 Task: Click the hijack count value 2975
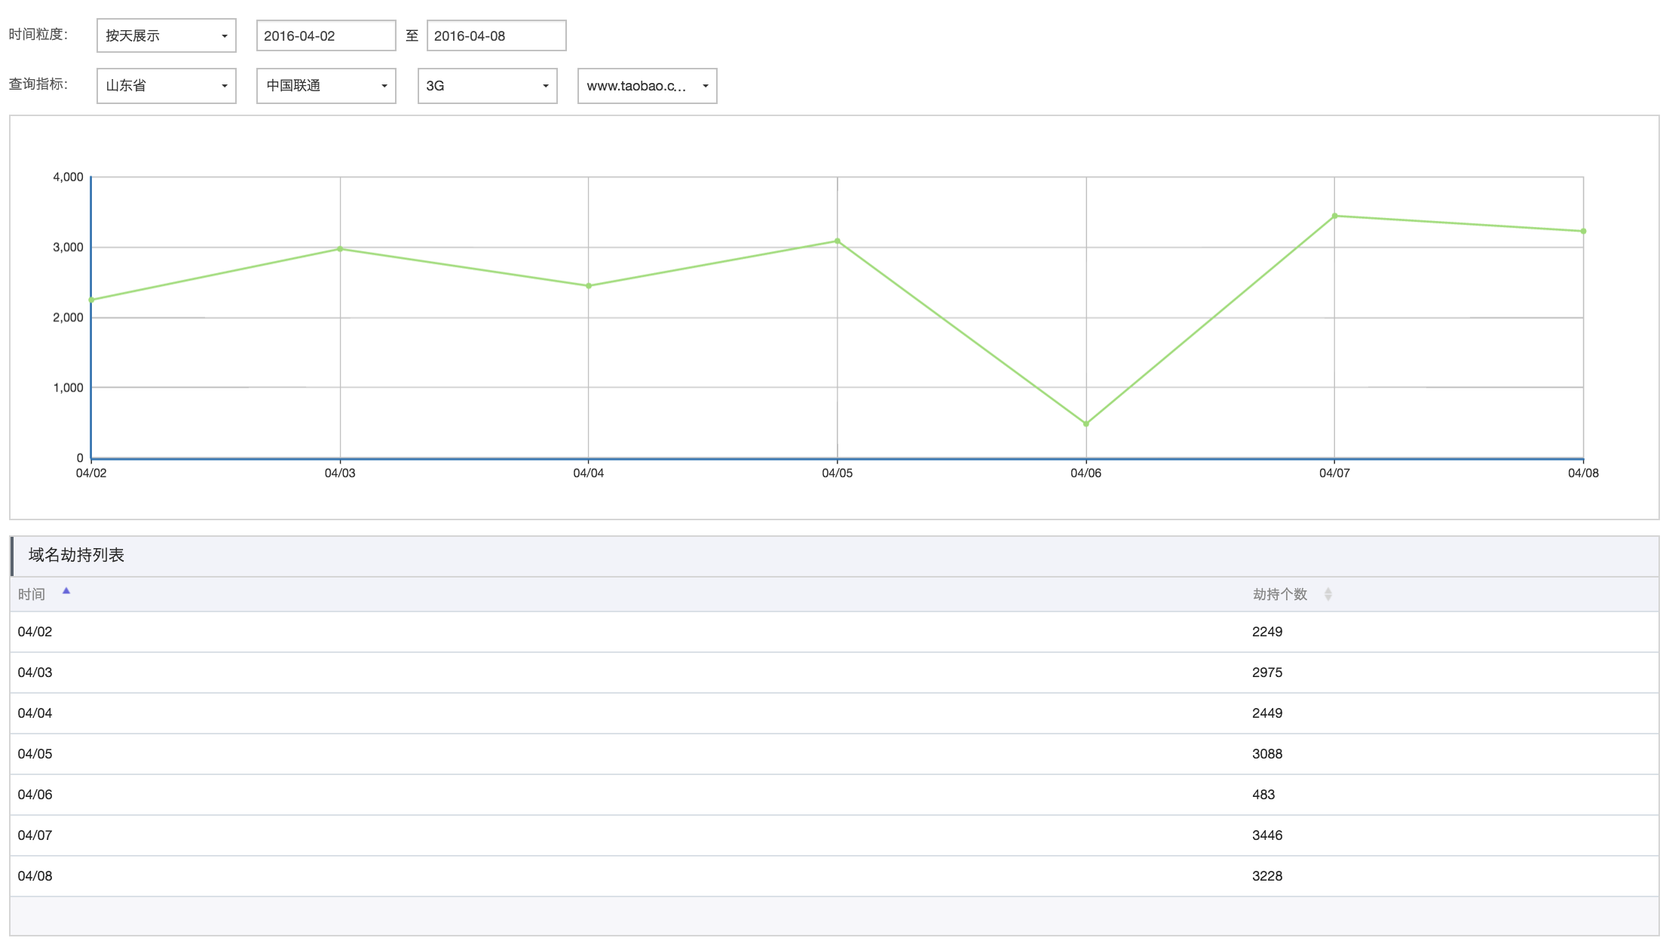coord(1267,673)
